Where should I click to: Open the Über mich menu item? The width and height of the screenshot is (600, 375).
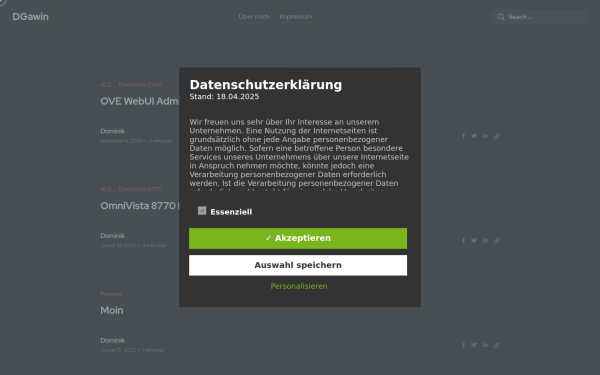254,17
